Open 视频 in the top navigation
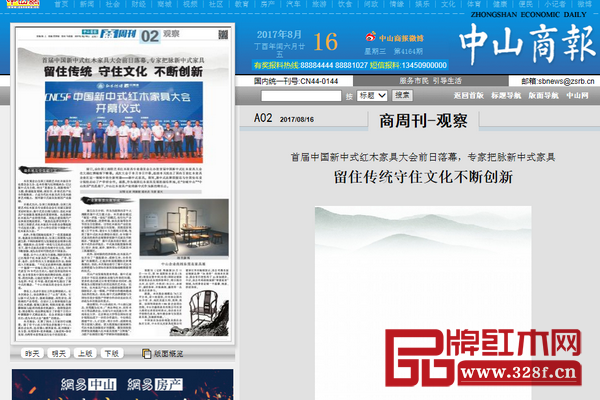The image size is (600, 400). pos(190,4)
